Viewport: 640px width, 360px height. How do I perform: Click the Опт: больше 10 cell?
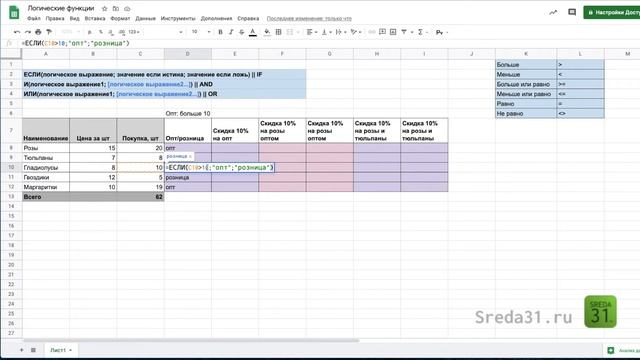click(188, 113)
